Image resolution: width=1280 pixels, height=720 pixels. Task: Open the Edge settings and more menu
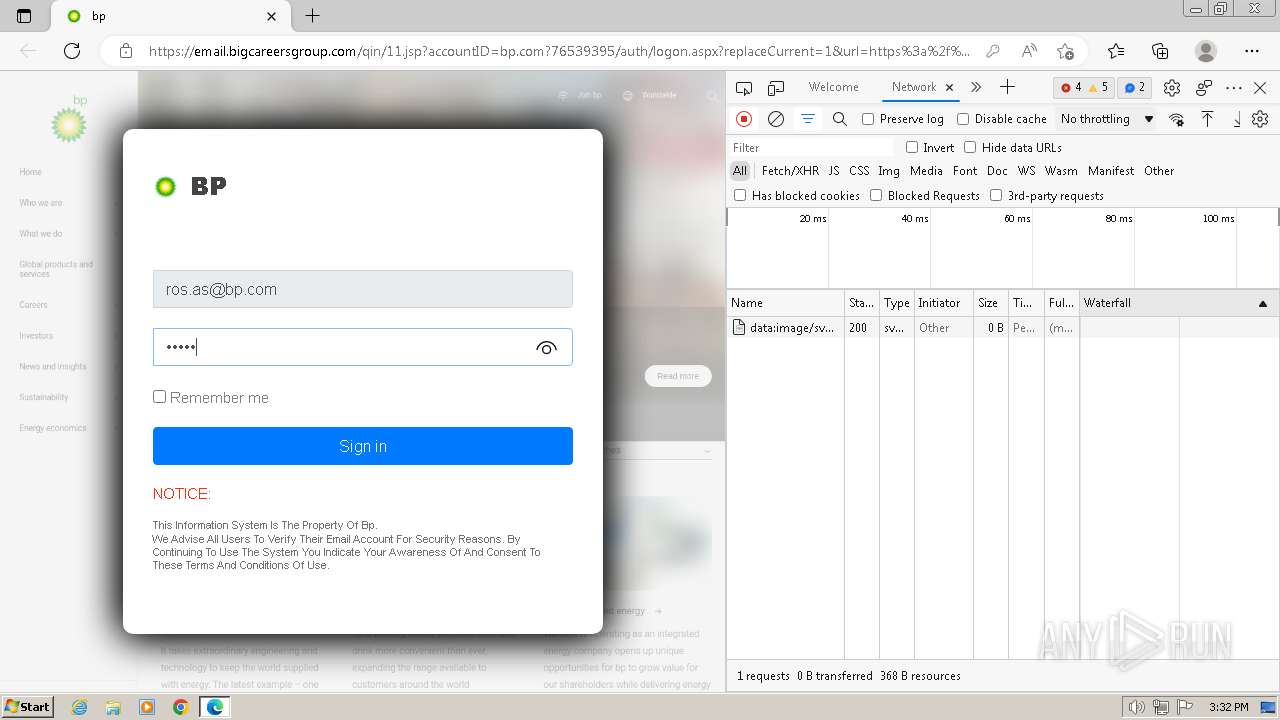1252,51
